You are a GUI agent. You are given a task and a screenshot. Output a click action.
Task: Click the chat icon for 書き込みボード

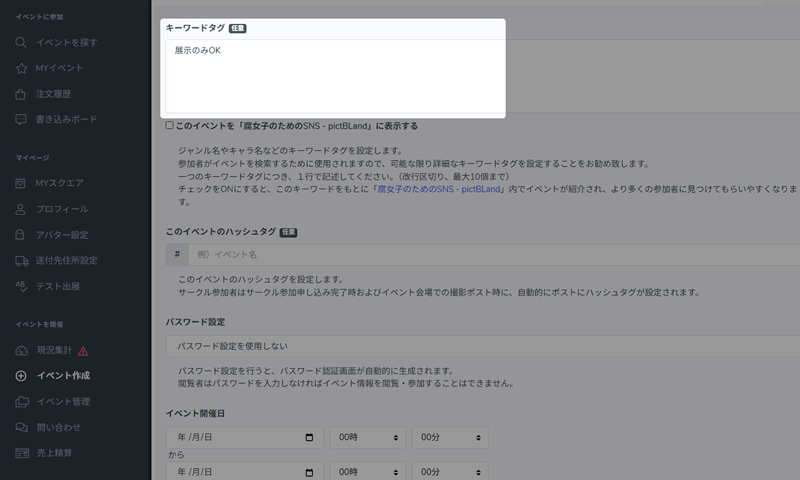pyautogui.click(x=21, y=119)
